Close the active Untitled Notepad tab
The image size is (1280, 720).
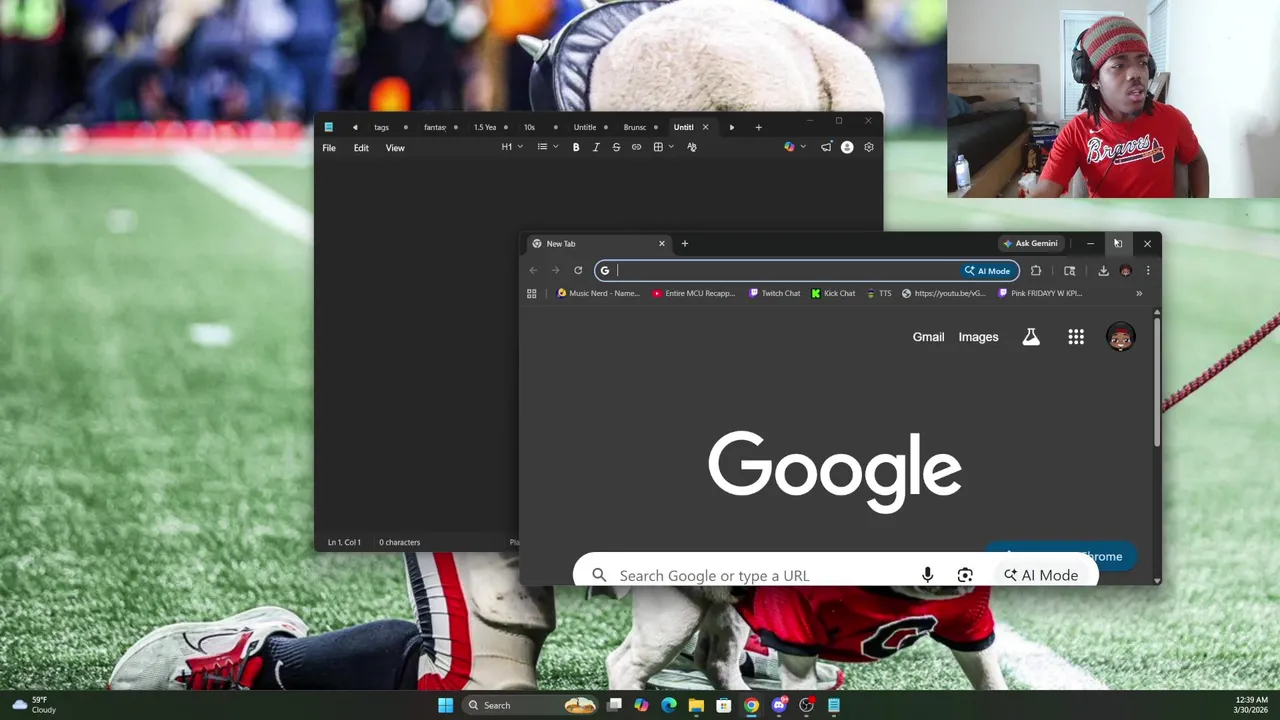pos(705,127)
